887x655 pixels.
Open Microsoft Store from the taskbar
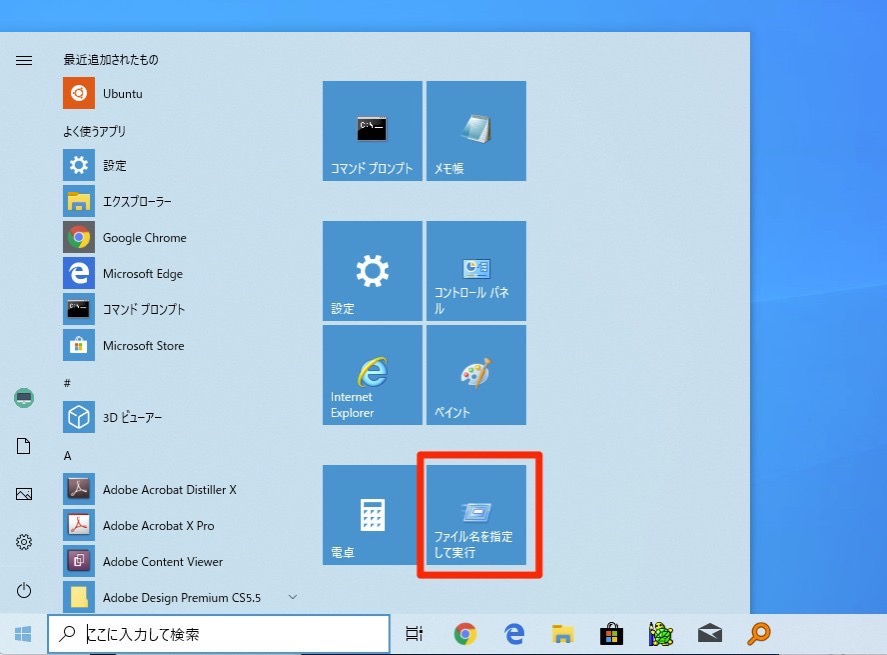point(612,634)
